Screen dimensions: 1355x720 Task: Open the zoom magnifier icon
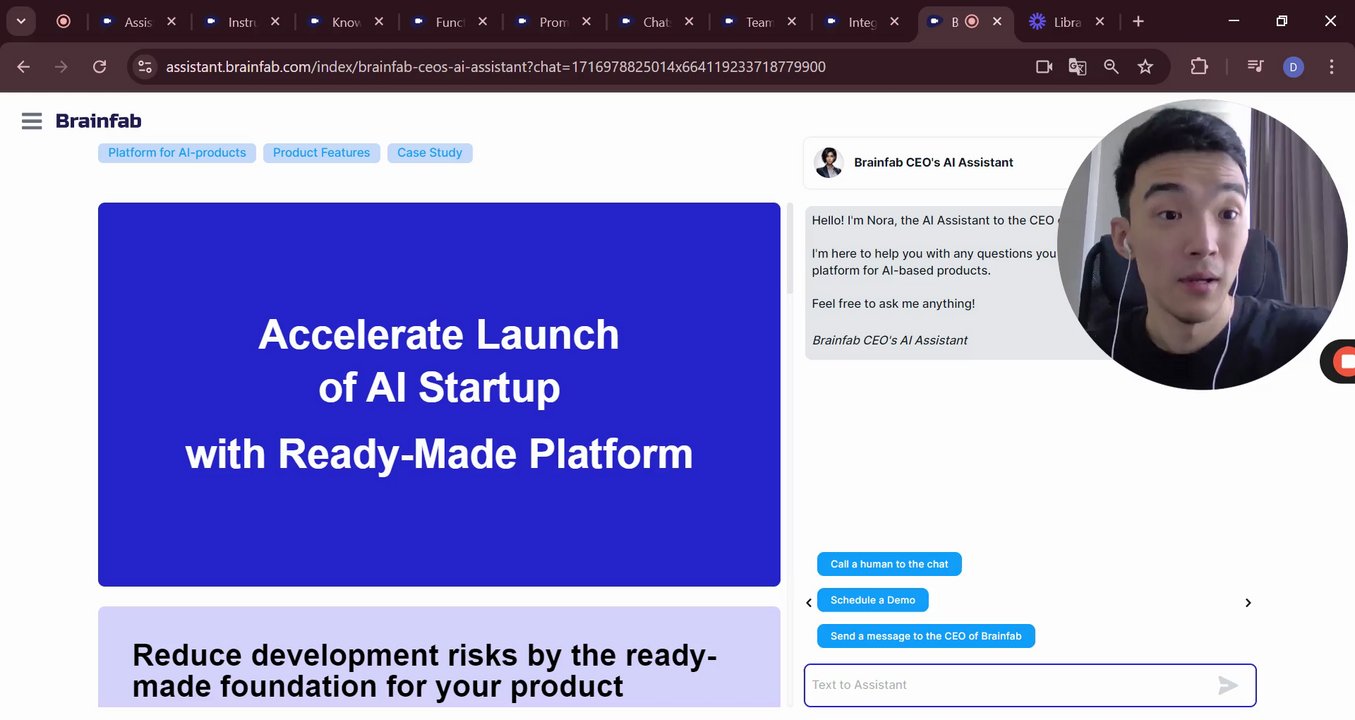(1111, 67)
